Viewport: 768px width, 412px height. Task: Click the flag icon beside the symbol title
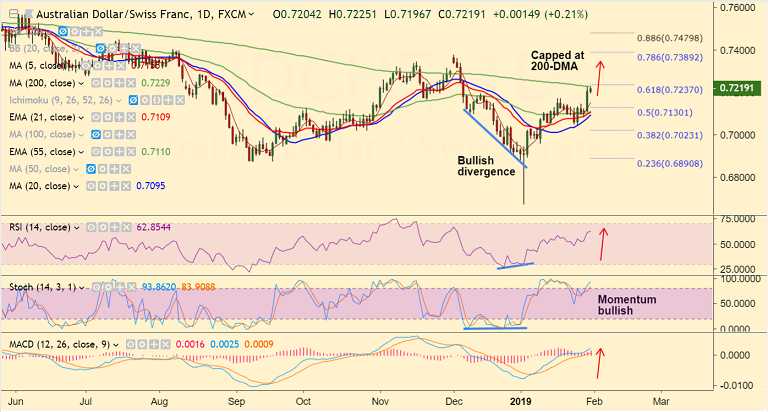pos(28,14)
